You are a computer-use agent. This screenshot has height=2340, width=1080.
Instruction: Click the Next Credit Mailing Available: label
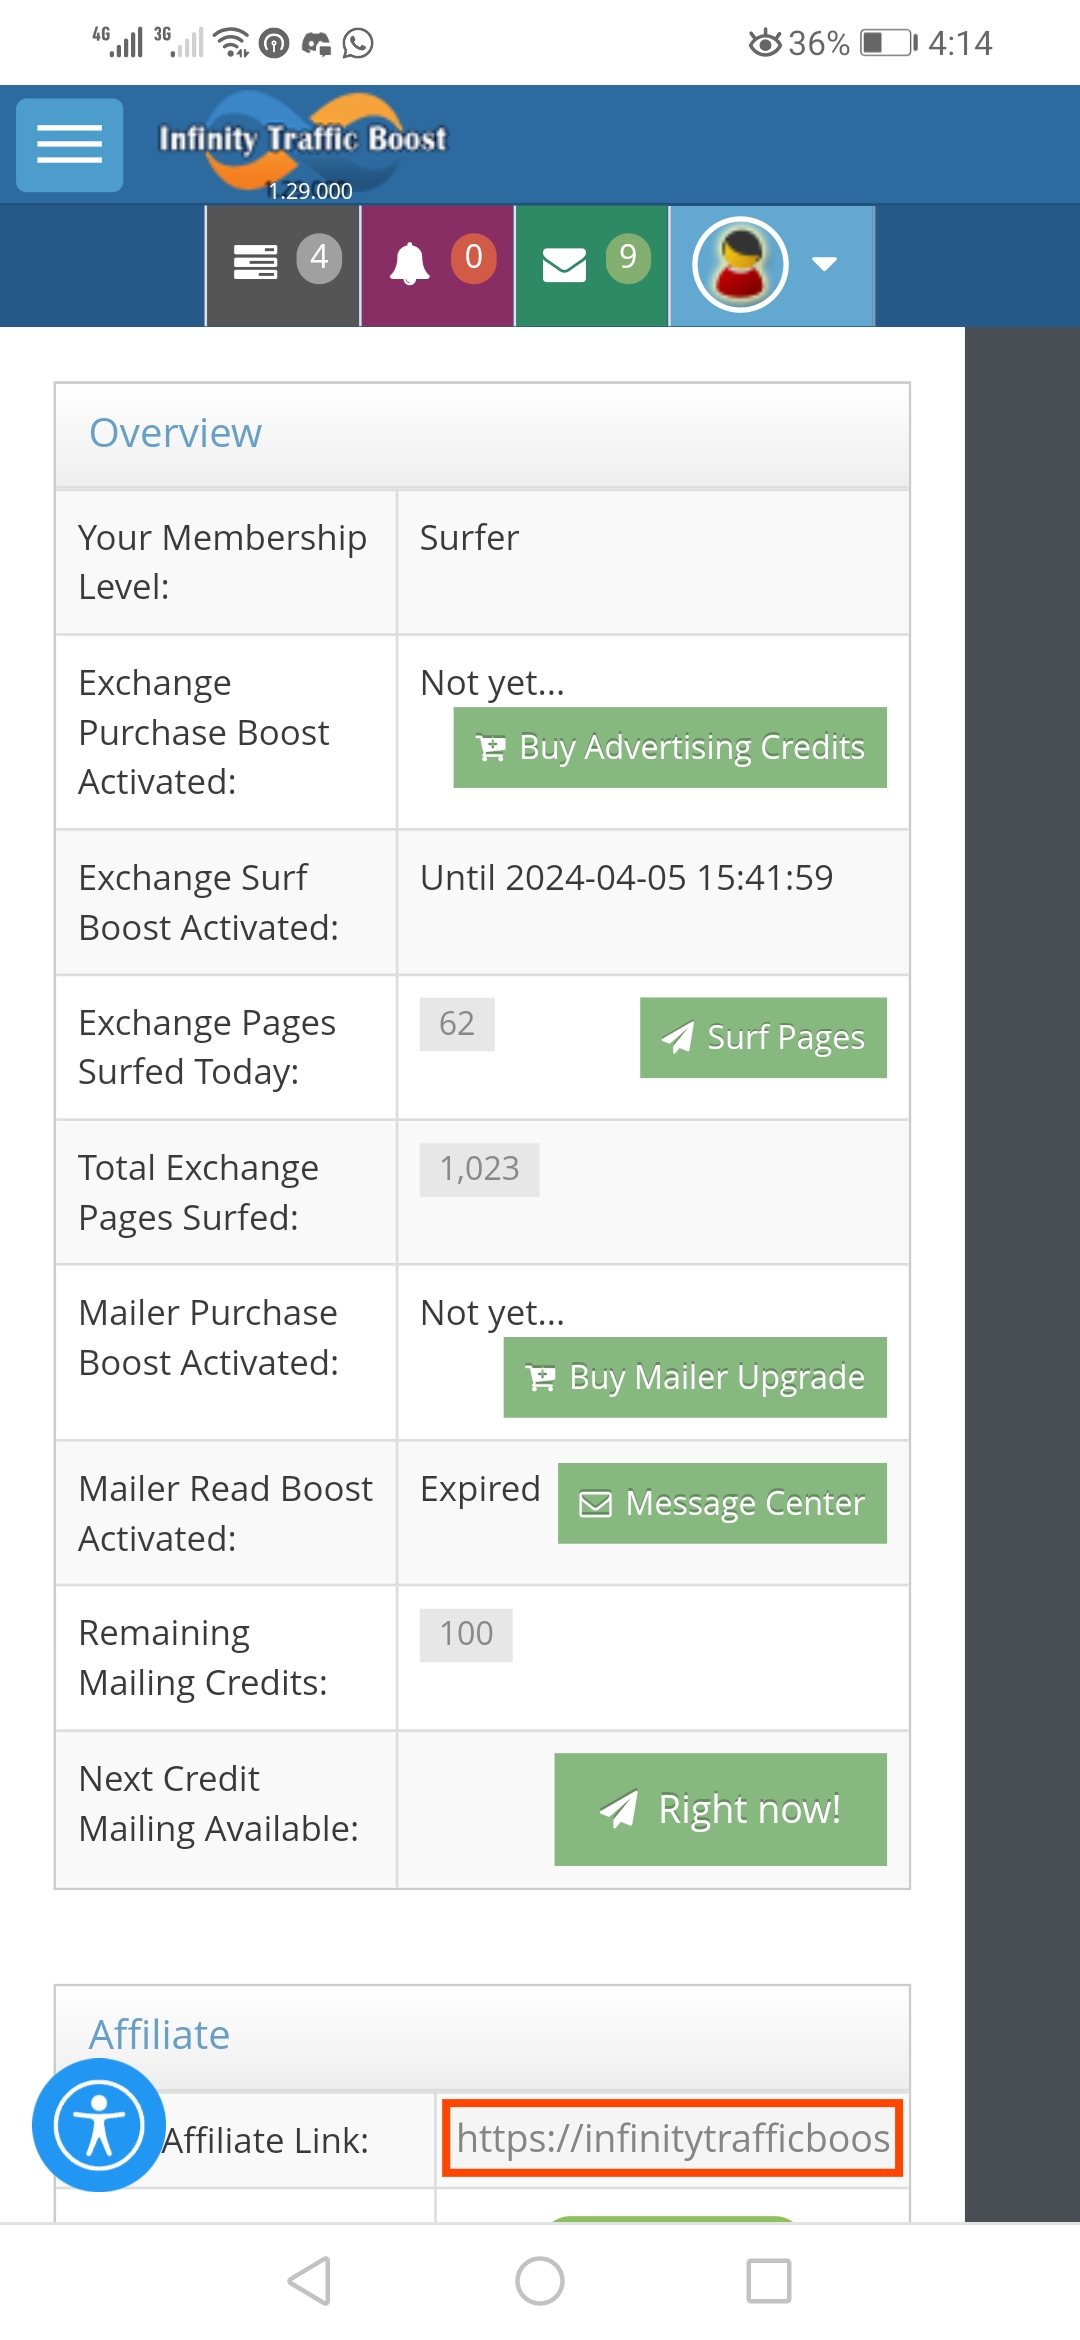[x=218, y=1804]
